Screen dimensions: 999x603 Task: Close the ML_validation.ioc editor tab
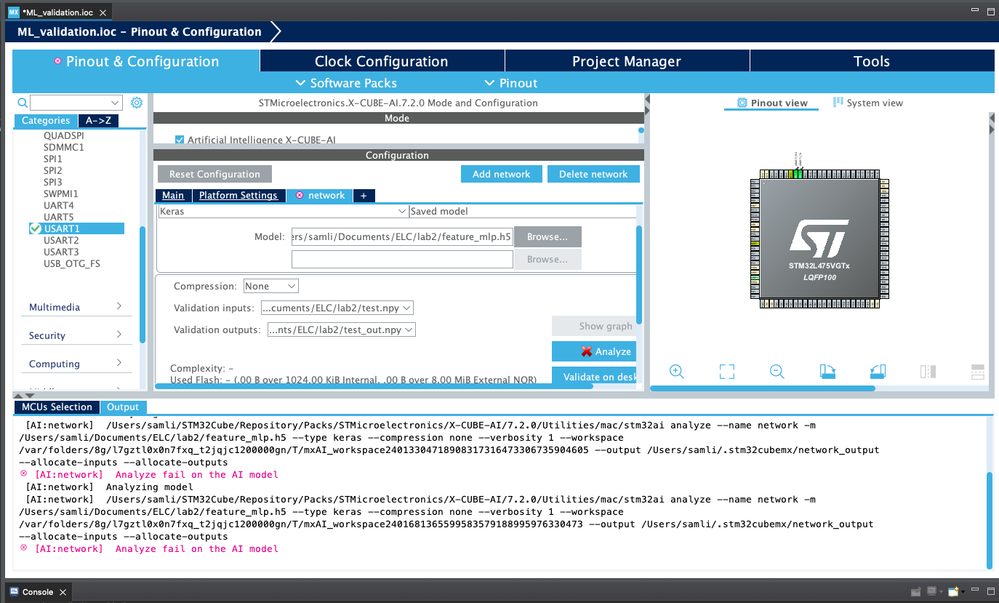click(x=103, y=12)
